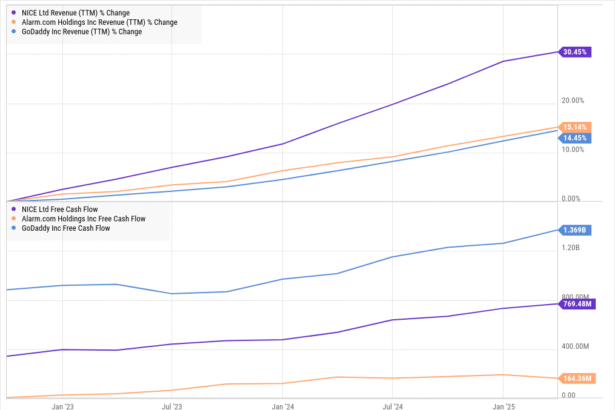The image size is (615, 410).
Task: Toggle the Alarm.com Holdings Inc Free Cash Flow legend
Action: (81, 218)
